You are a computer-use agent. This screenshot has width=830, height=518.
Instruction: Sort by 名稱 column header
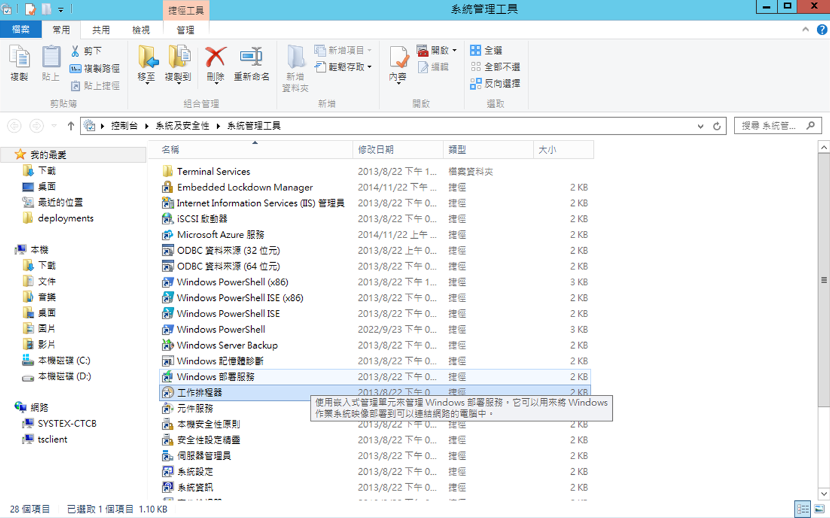(250, 150)
